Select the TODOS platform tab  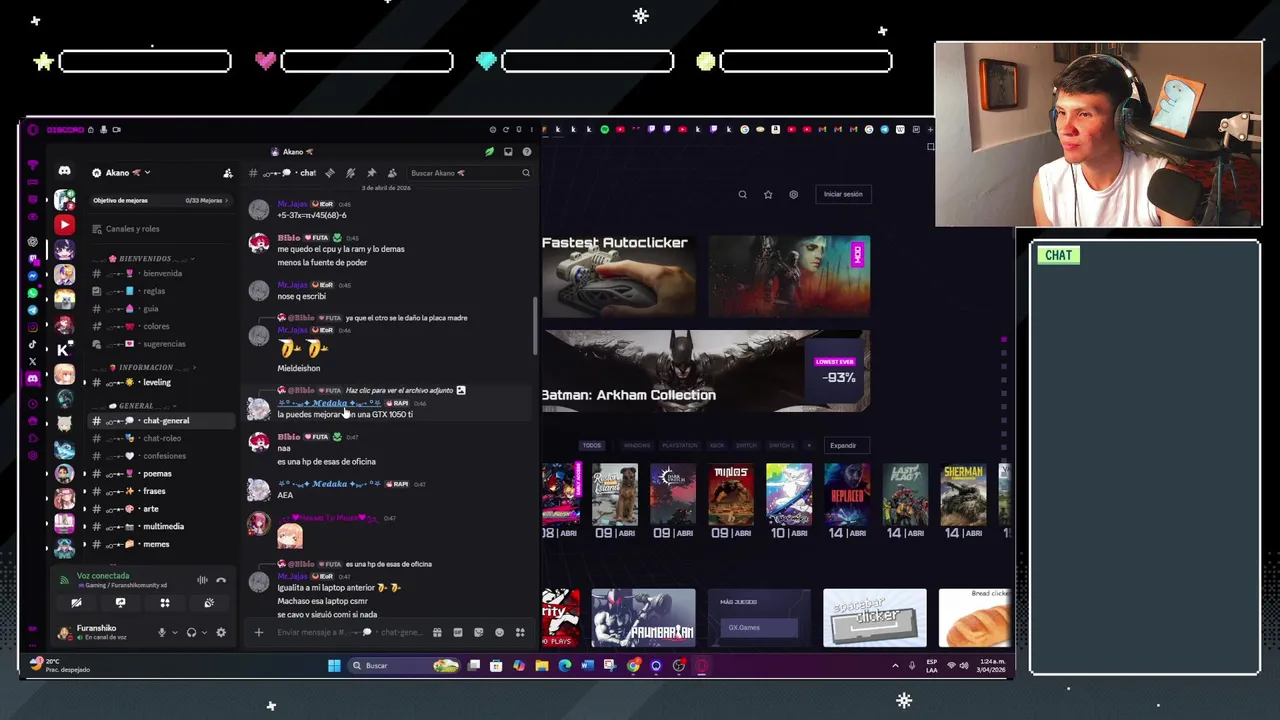click(592, 445)
